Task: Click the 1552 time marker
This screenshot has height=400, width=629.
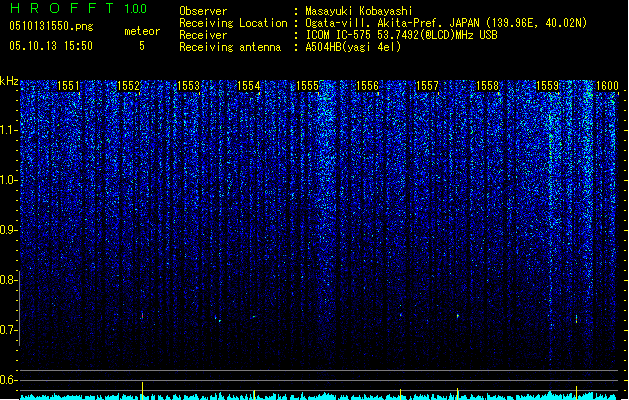Action: [128, 86]
